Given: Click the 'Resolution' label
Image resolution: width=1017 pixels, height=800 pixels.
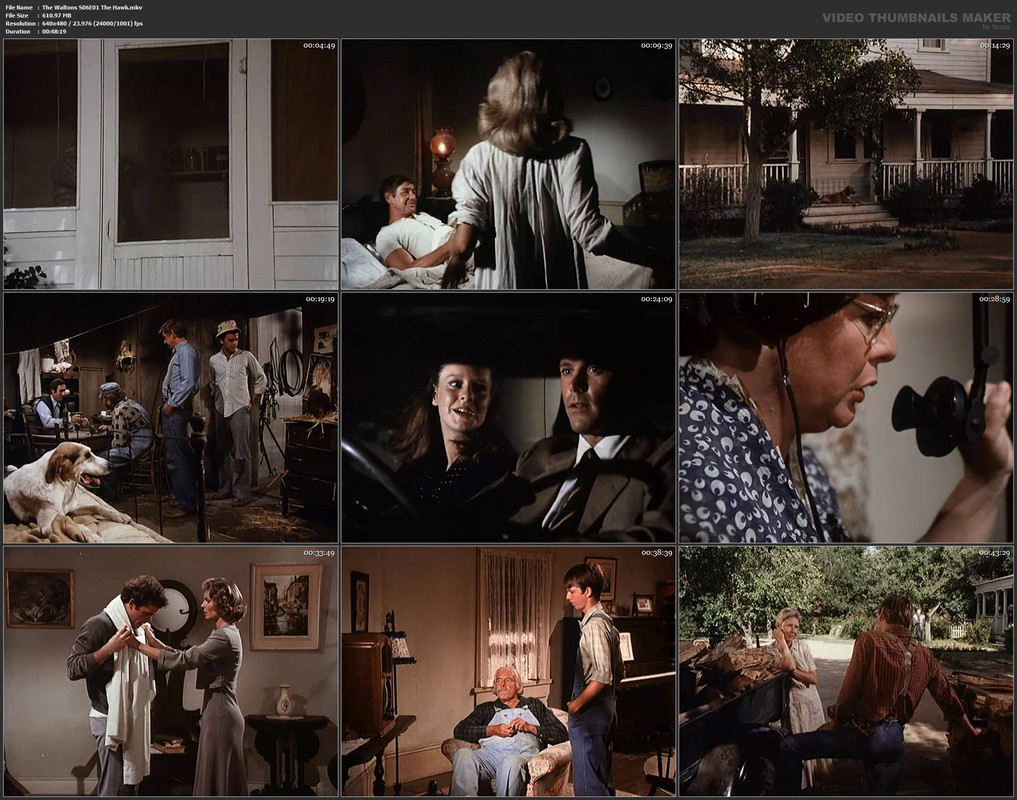Looking at the screenshot, I should [19, 23].
